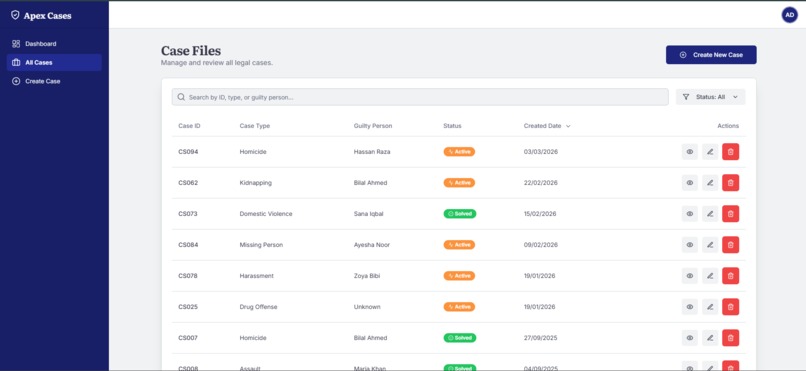Select All Cases in the sidebar
This screenshot has width=806, height=371.
click(x=54, y=62)
